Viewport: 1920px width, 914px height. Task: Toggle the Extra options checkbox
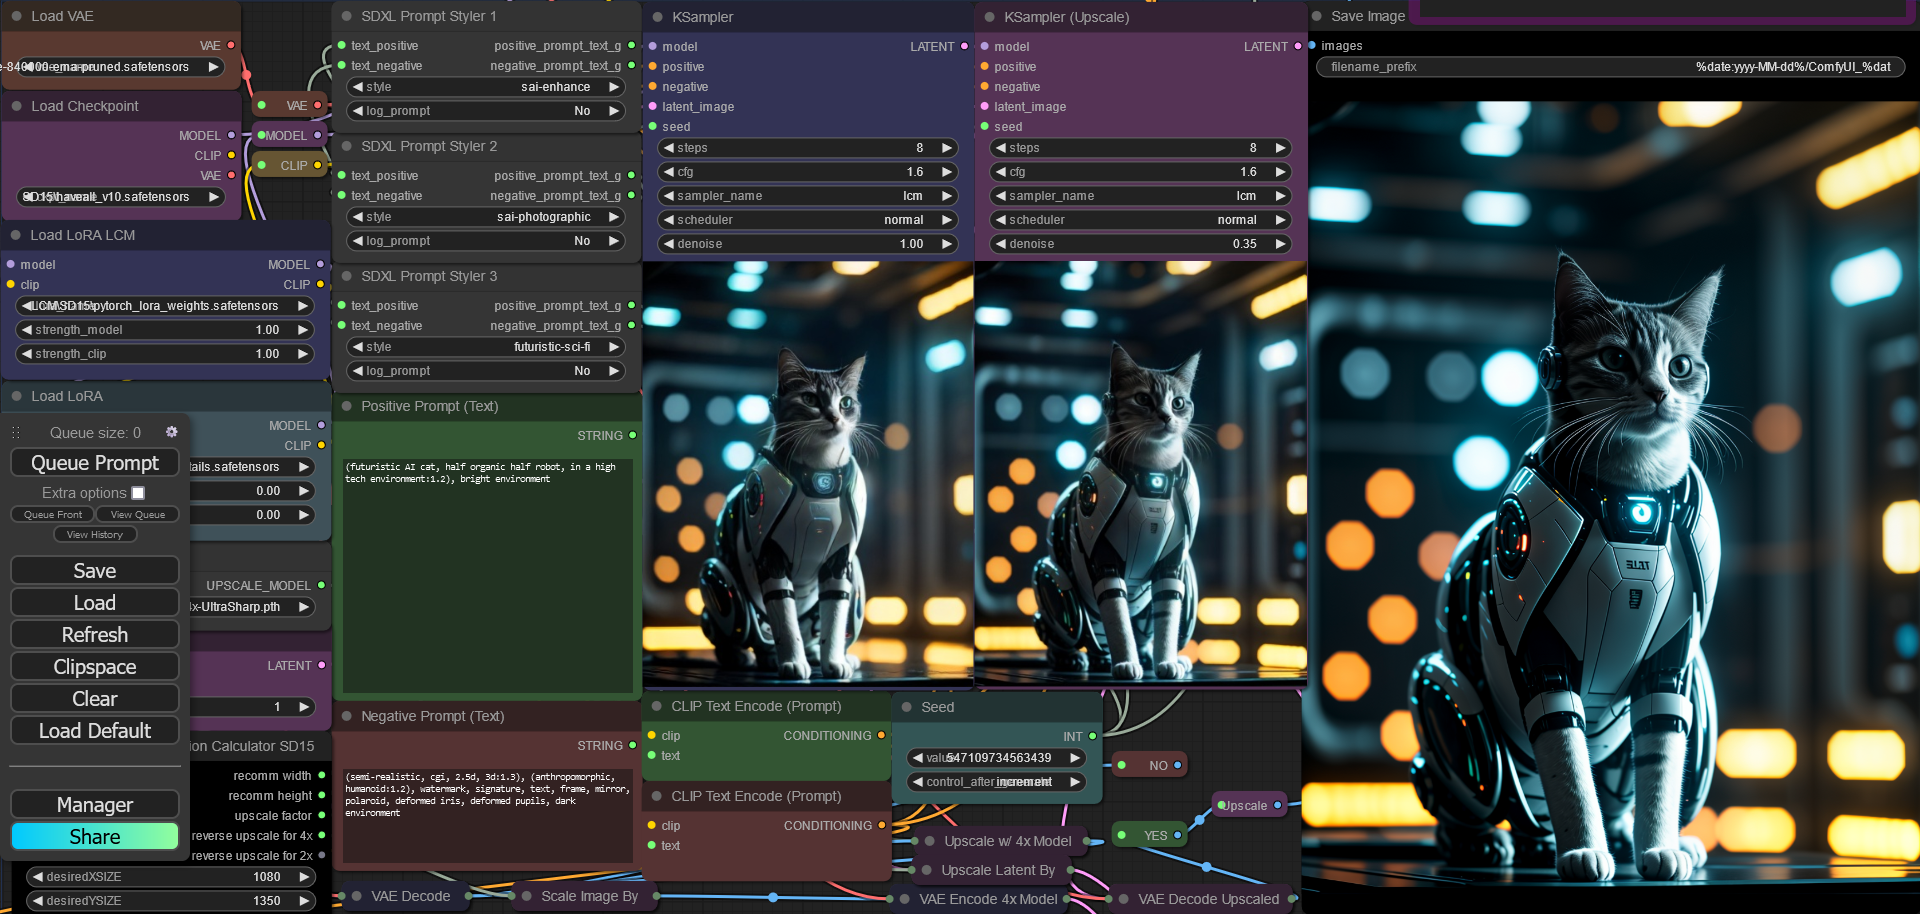coord(138,493)
